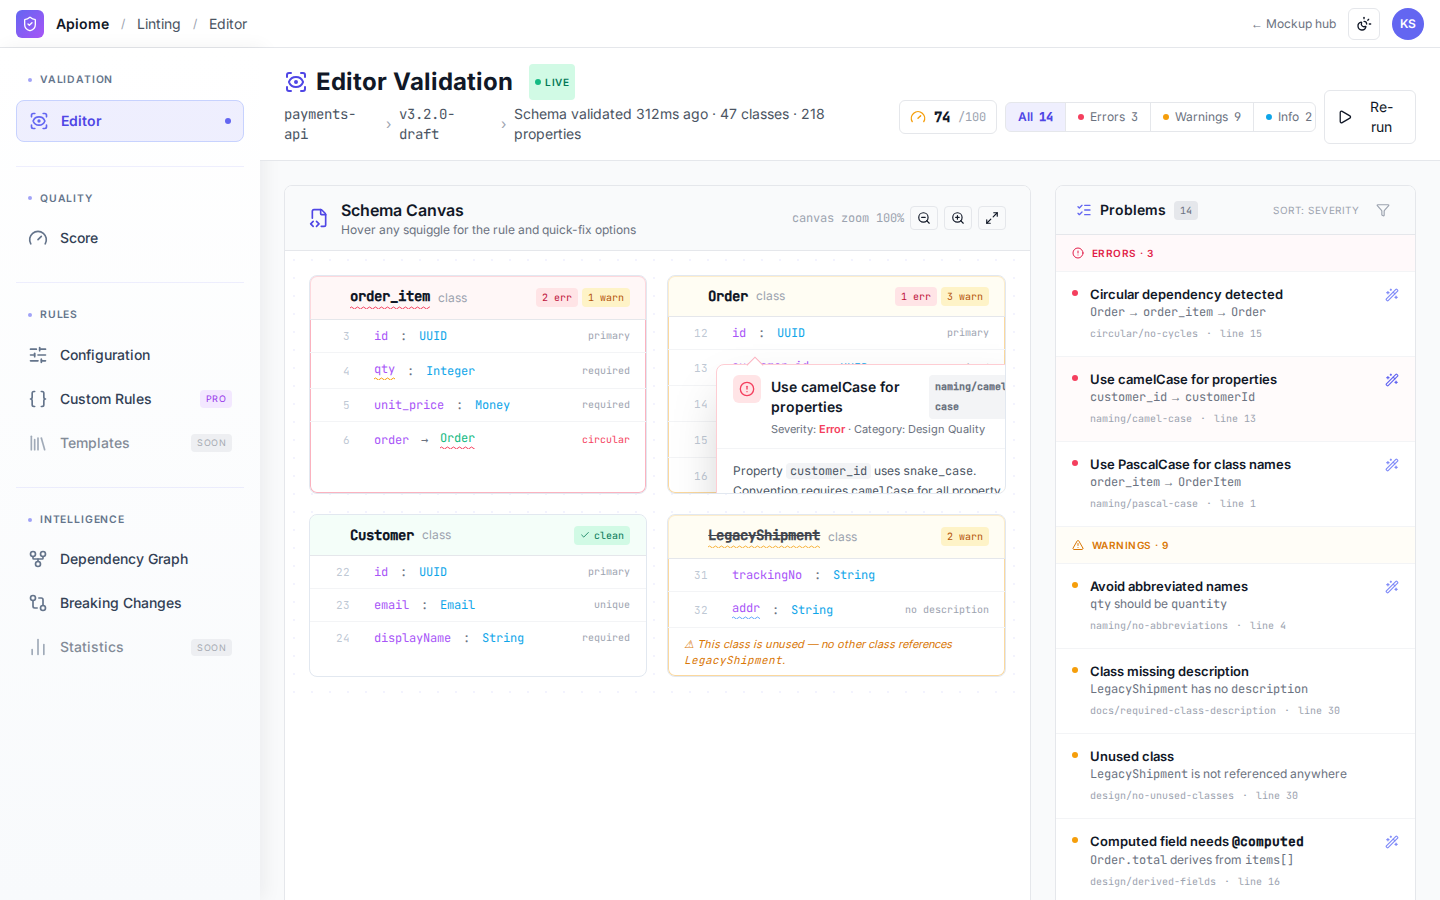Screen dimensions: 1440x900
Task: Open the Problems filter funnel
Action: click(x=1383, y=210)
